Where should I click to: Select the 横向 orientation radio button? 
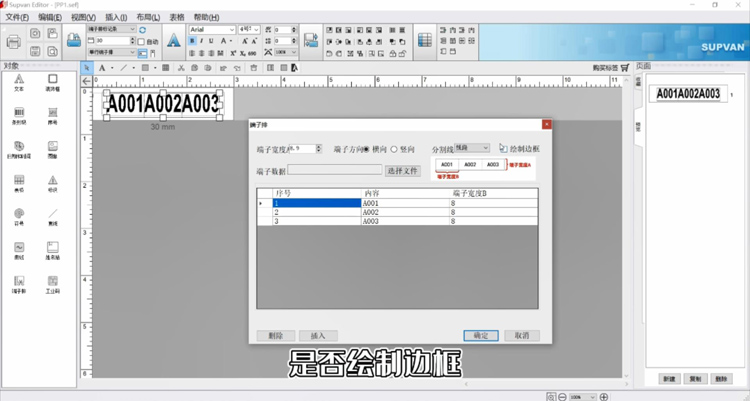(366, 148)
